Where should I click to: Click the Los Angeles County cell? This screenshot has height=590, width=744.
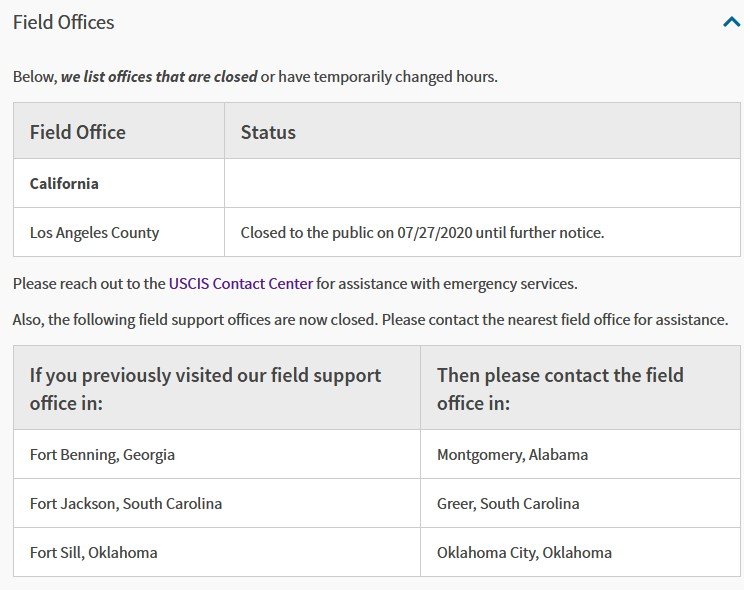(x=119, y=232)
